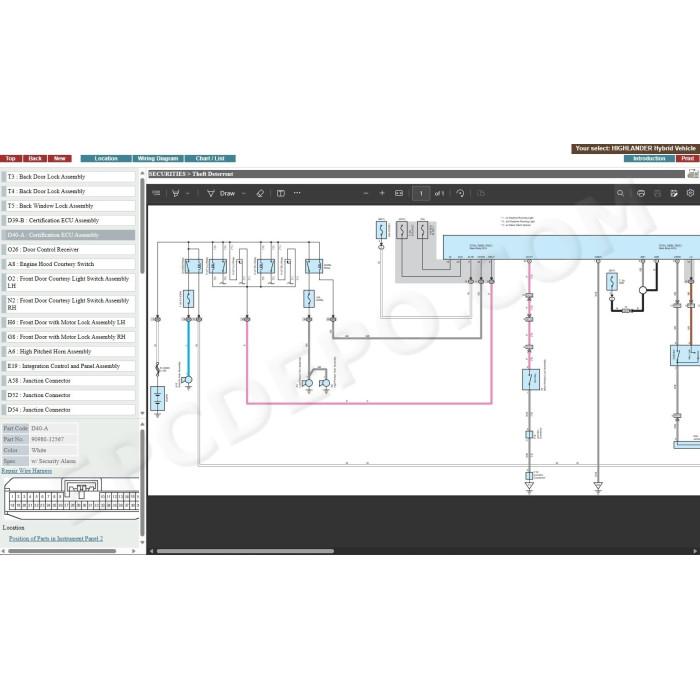Toggle page view layout icon

281,193
